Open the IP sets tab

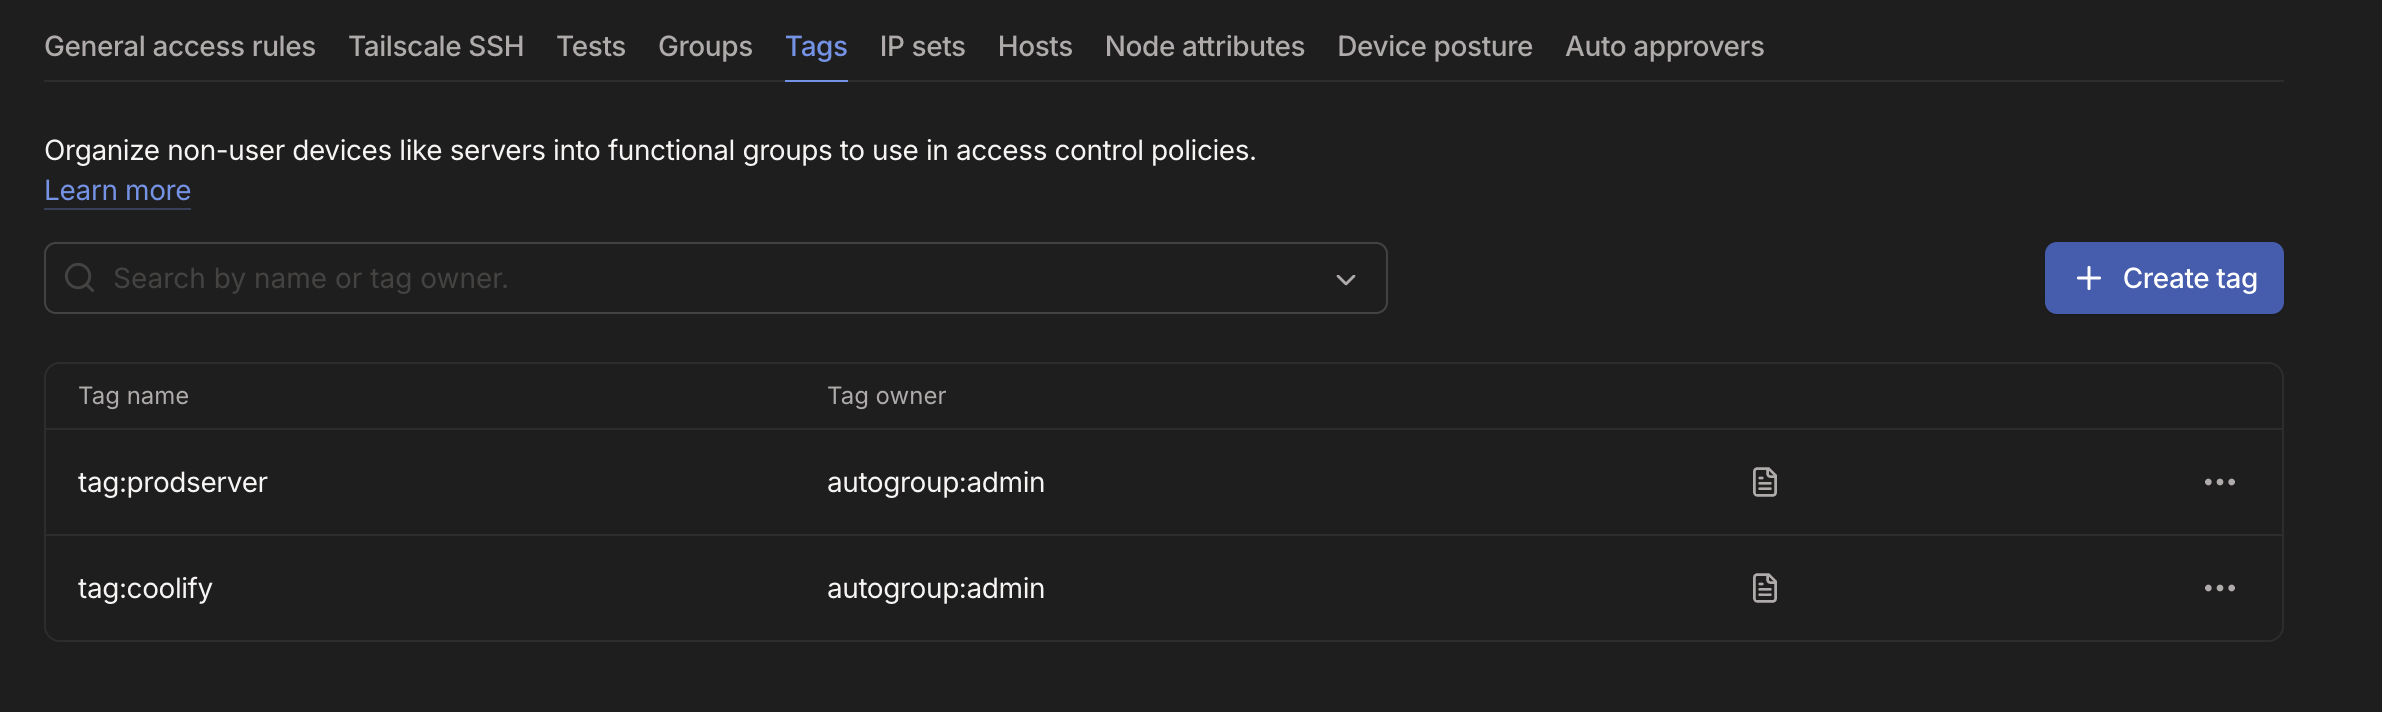coord(922,46)
